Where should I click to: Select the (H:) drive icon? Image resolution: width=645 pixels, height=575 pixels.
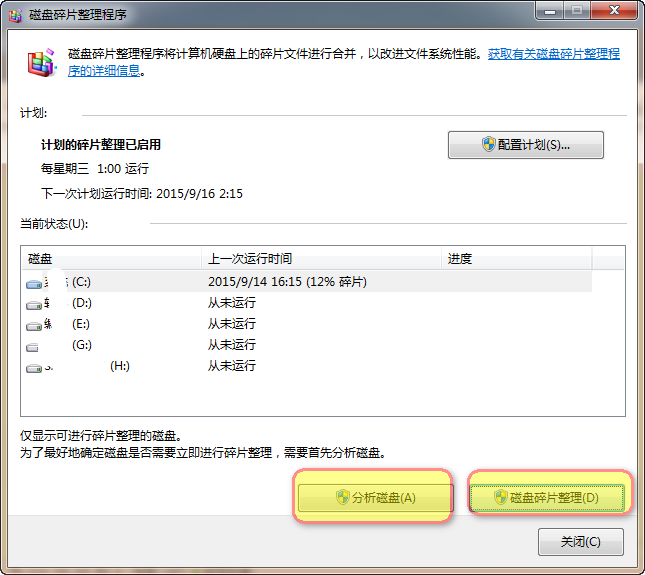[x=35, y=368]
